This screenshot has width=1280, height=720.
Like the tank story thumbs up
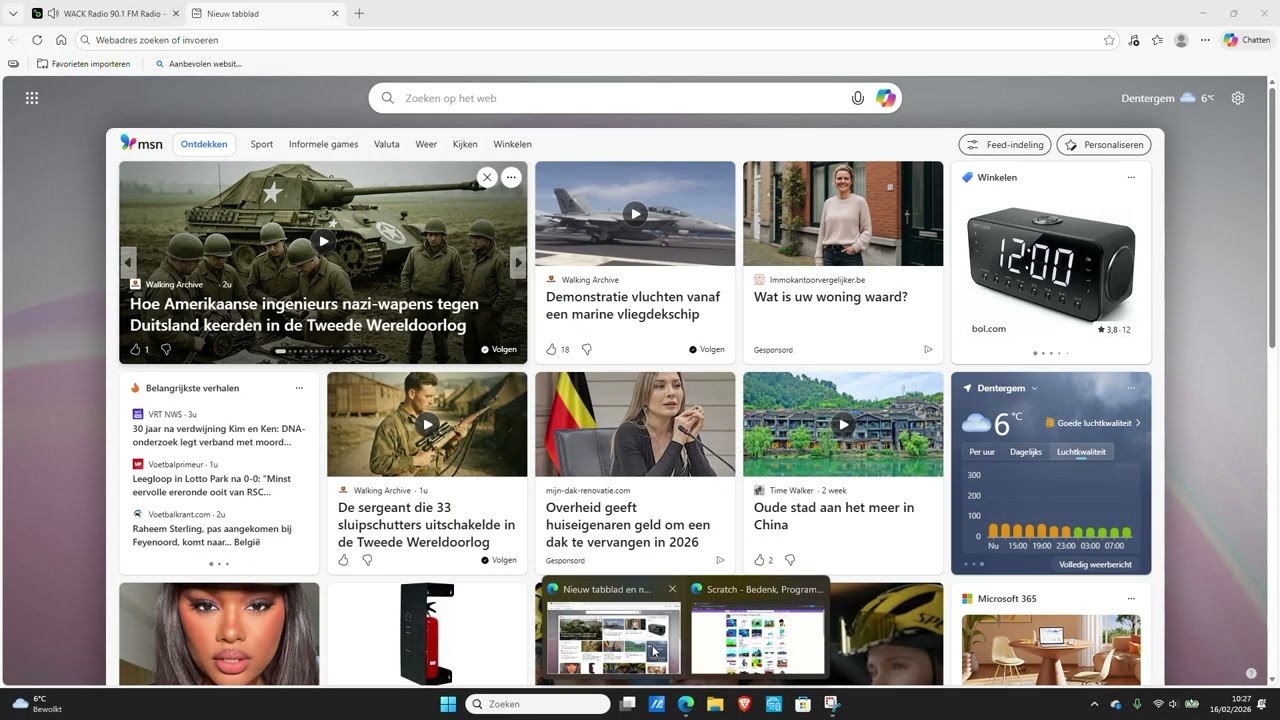coord(135,349)
